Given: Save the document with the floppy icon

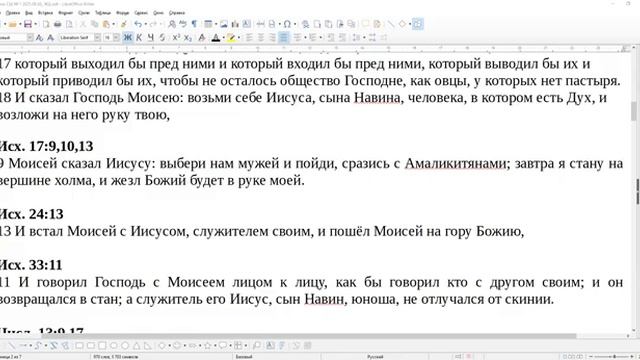Looking at the screenshot, I should (28, 24).
